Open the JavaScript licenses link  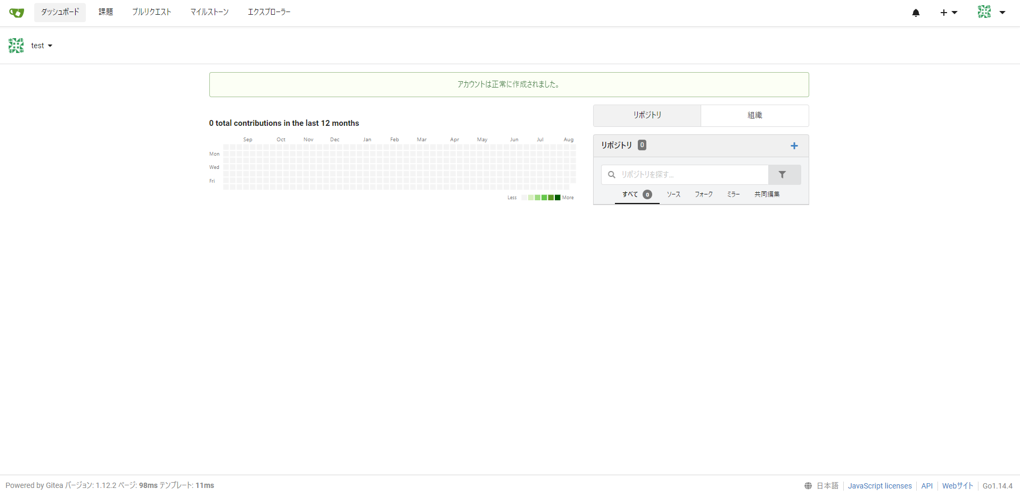879,486
